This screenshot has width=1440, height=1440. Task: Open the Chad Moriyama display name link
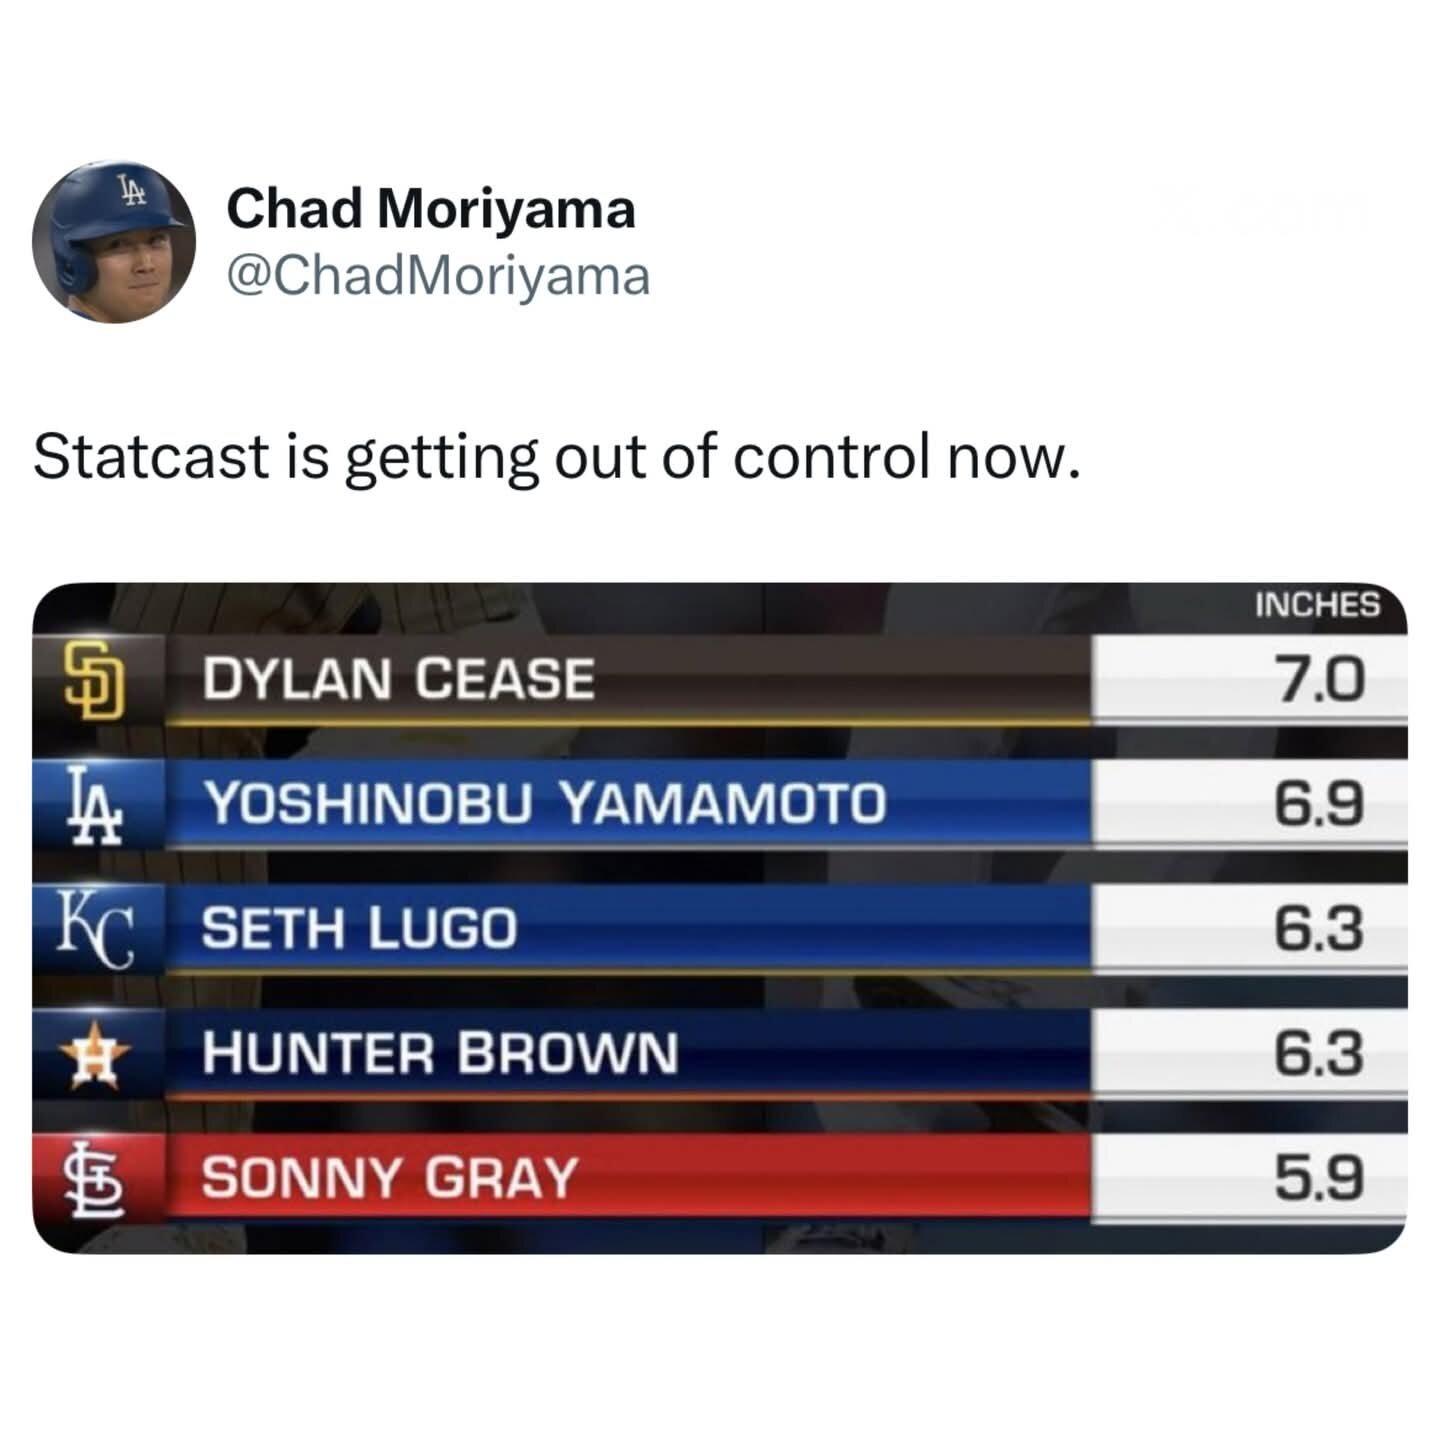(x=430, y=209)
